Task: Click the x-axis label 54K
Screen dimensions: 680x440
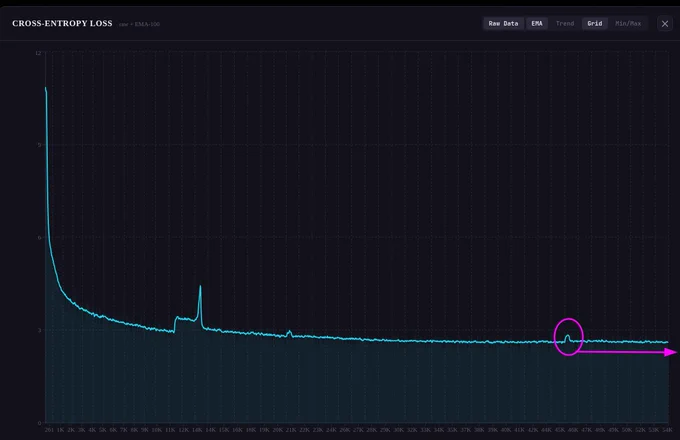Action: click(x=667, y=430)
